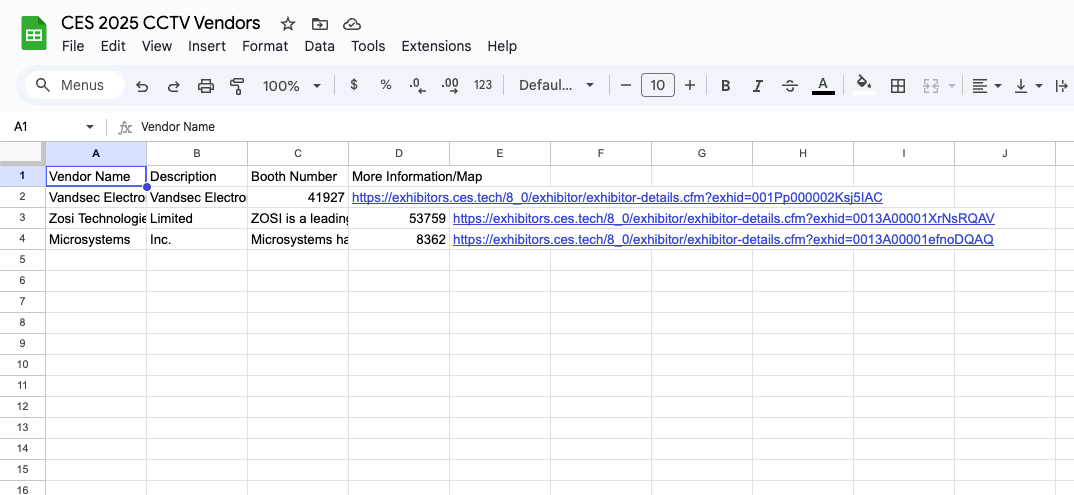Expand the horizontal align dropdown
The width and height of the screenshot is (1074, 495).
point(987,86)
